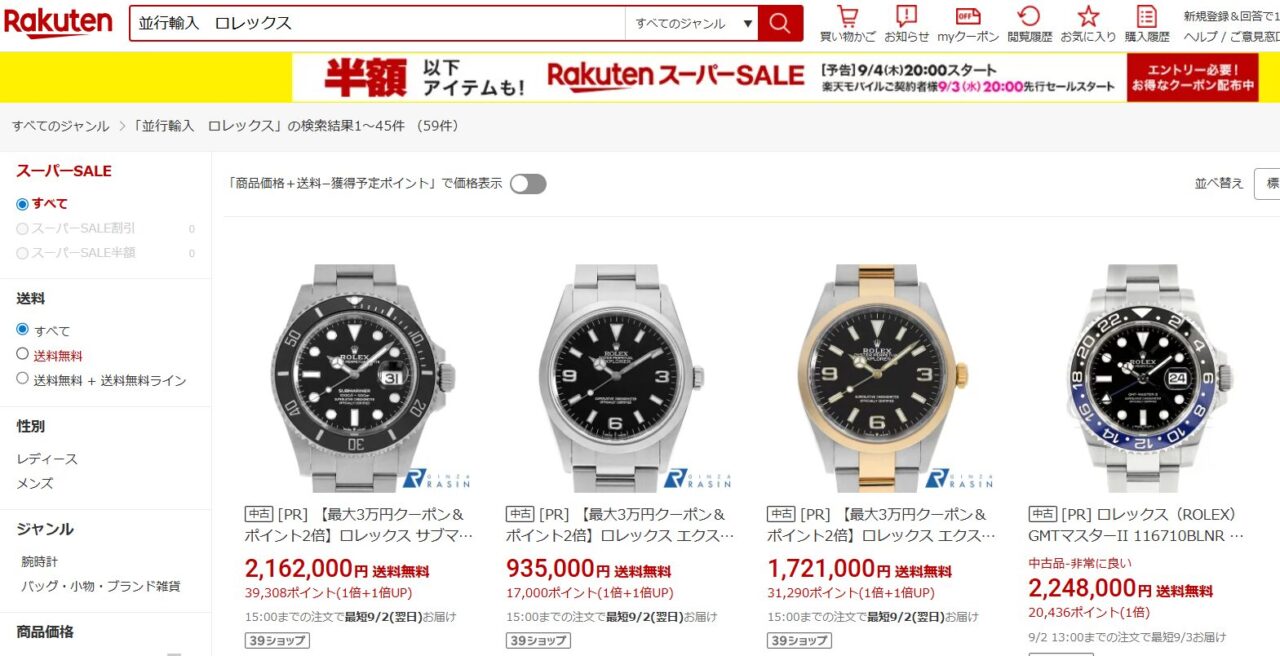
Task: Toggle the price display with points switch
Action: (528, 184)
